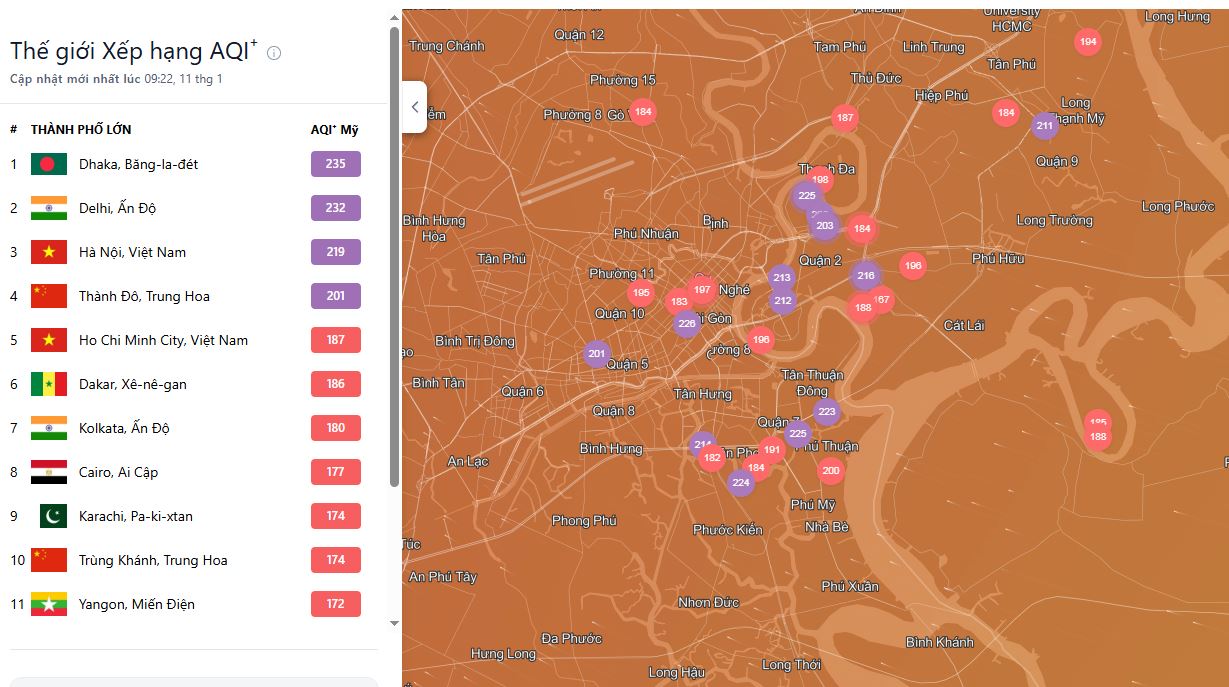1229x687 pixels.
Task: Open Ho Chi Minh City, Việt Nam entry
Action: coord(163,340)
